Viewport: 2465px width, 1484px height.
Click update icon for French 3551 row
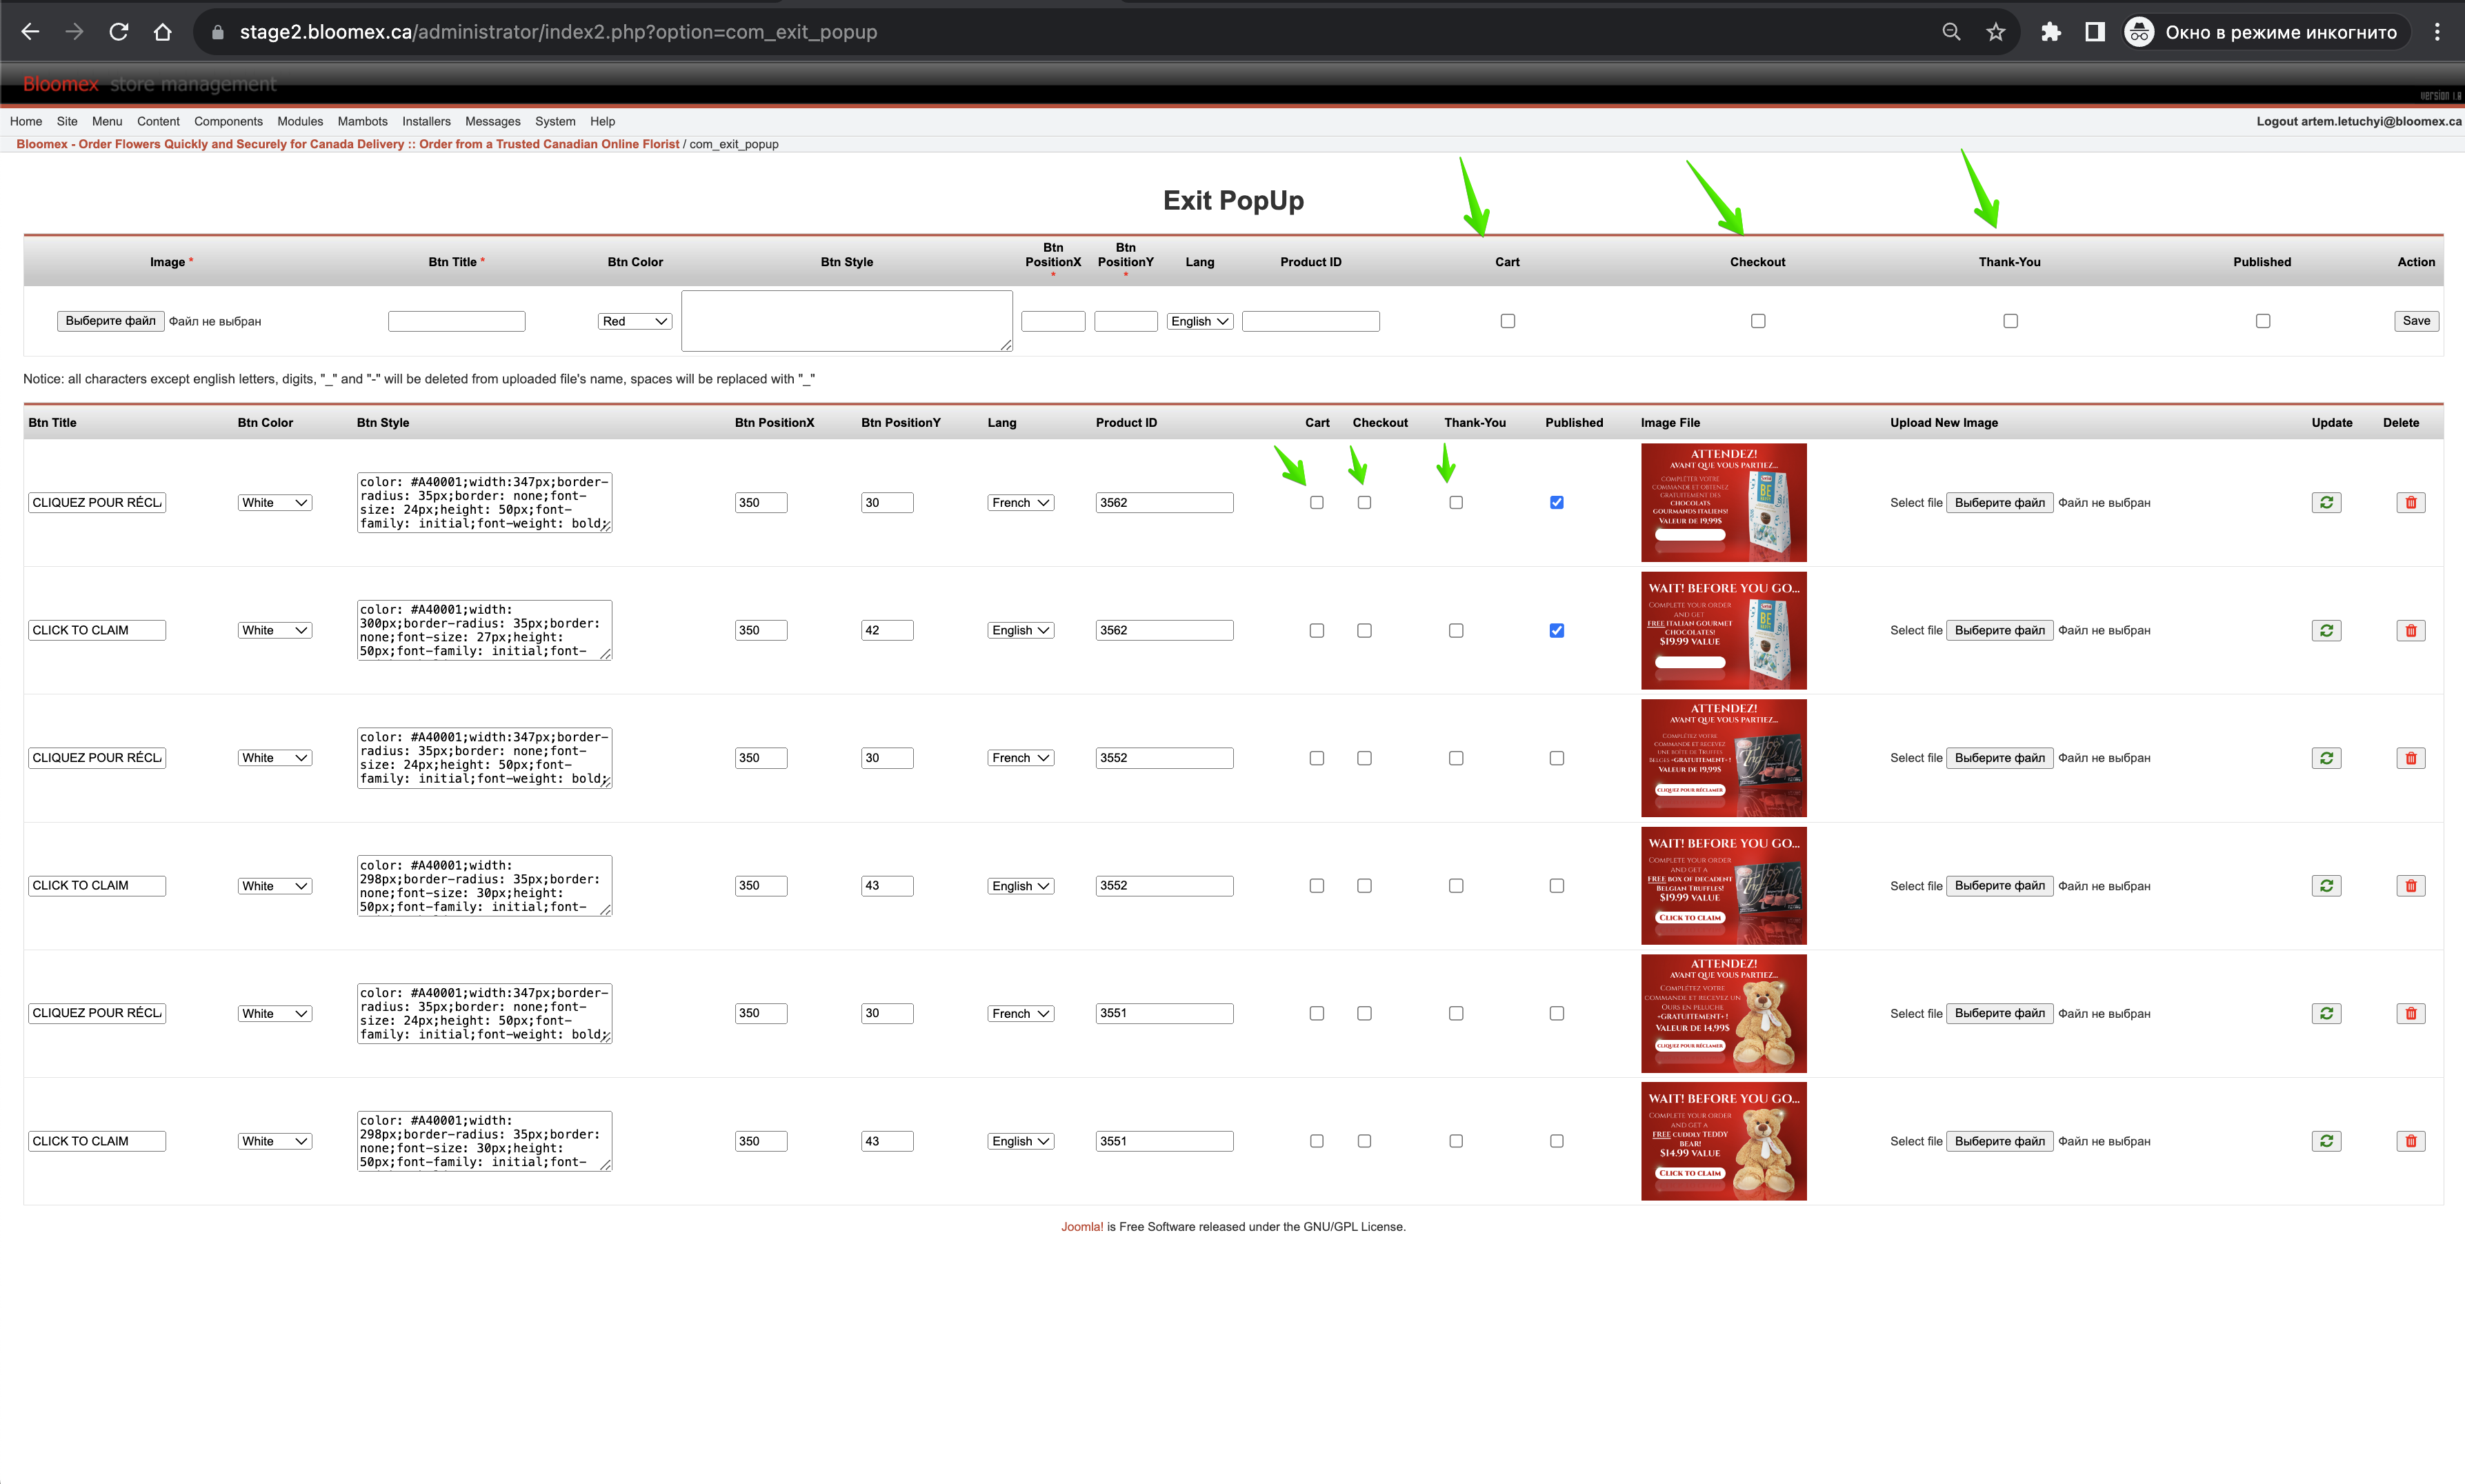click(2326, 1014)
